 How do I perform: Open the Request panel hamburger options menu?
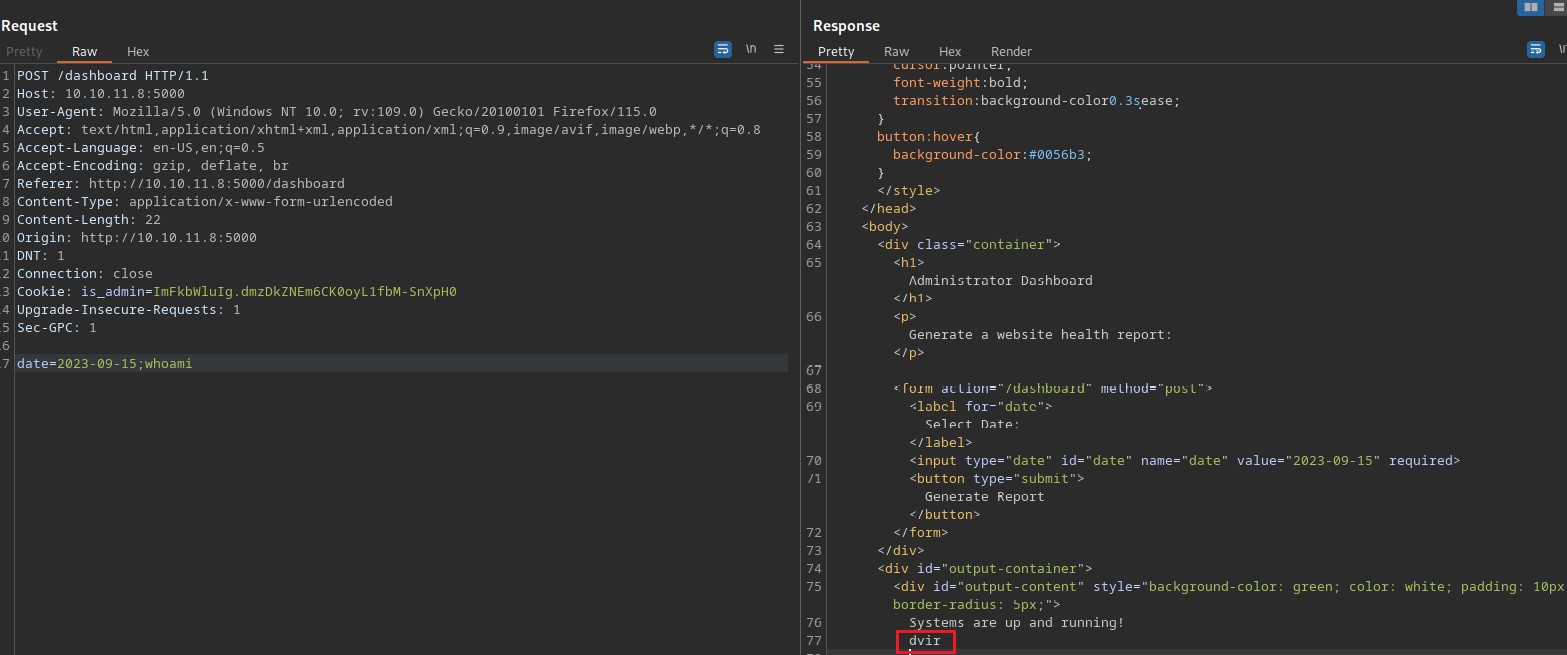click(779, 49)
